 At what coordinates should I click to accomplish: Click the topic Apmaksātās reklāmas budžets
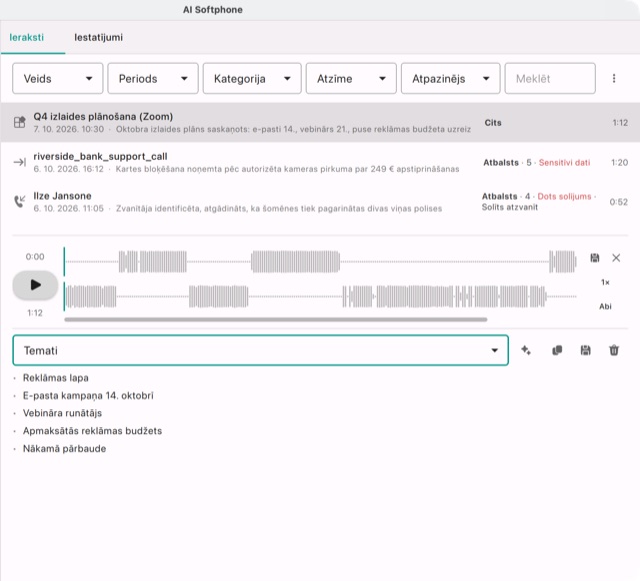click(x=92, y=431)
